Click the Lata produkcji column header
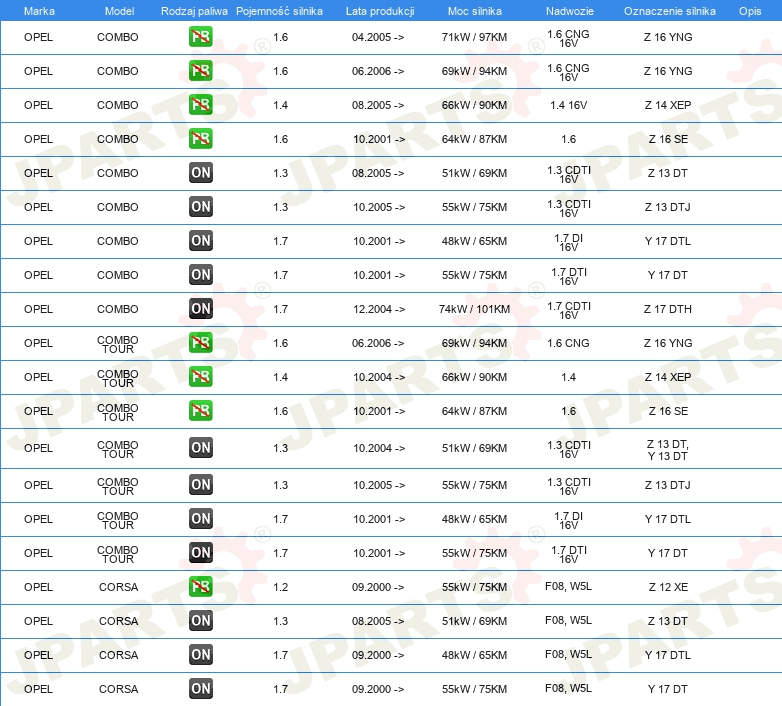This screenshot has width=782, height=706. click(x=380, y=11)
